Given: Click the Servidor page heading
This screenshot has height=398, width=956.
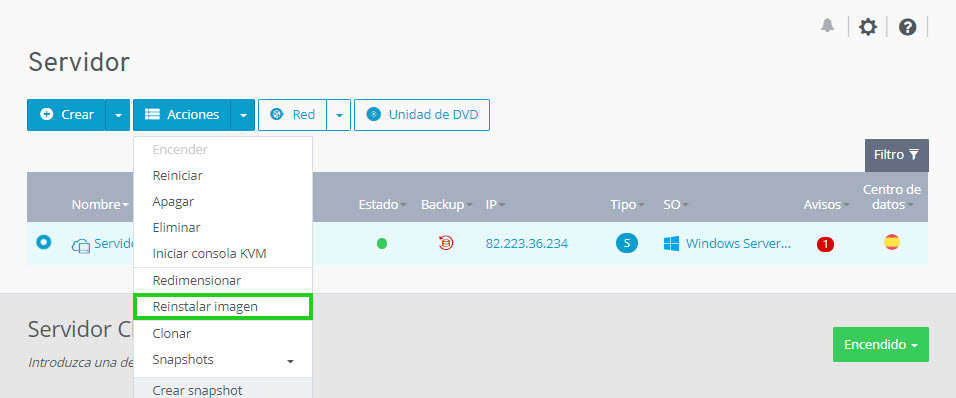Looking at the screenshot, I should tap(79, 62).
